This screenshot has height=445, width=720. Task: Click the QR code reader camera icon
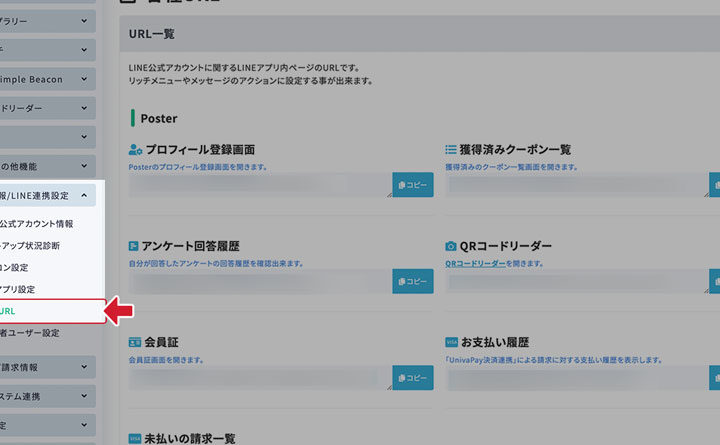click(451, 246)
